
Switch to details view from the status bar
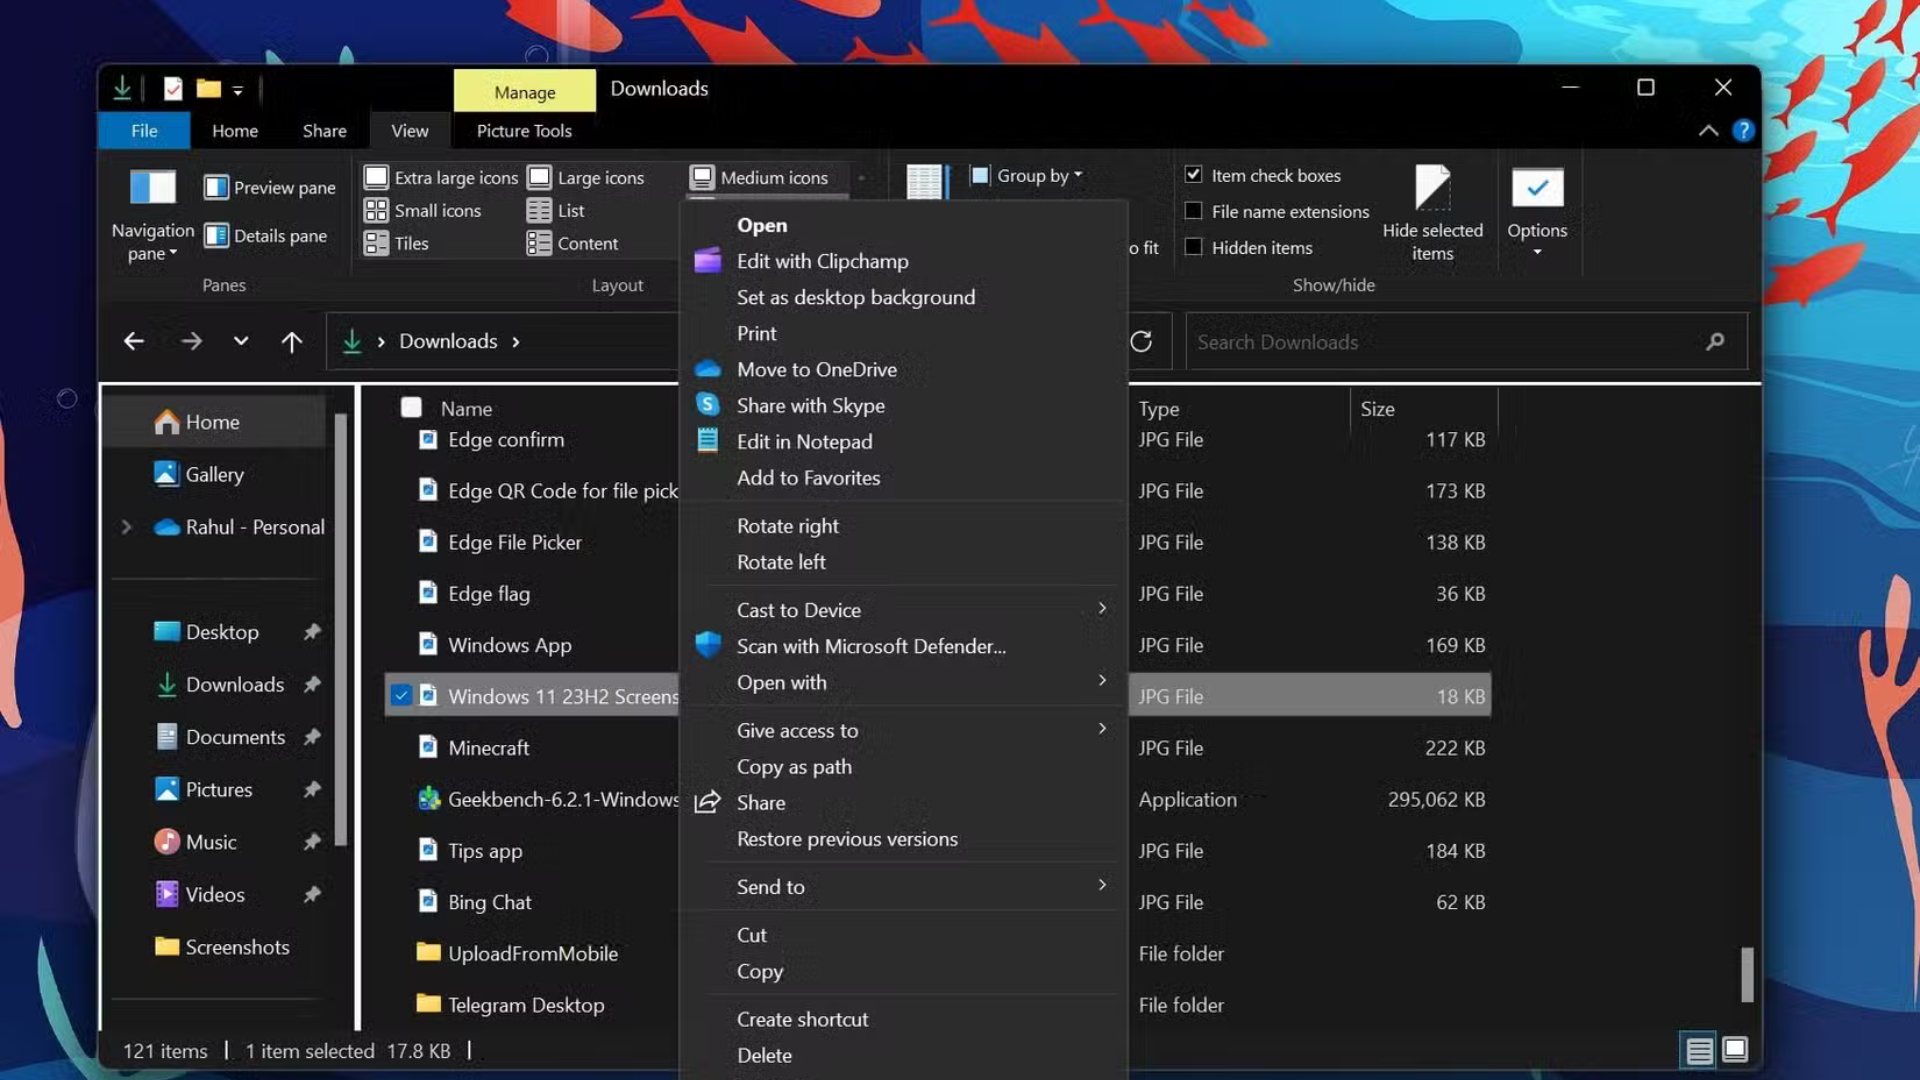(1698, 1051)
